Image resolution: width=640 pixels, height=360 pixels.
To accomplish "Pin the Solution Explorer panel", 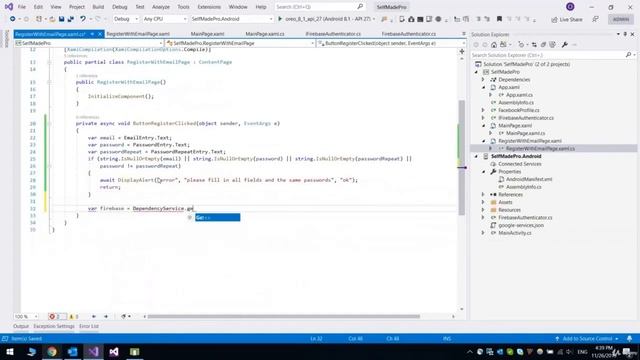I will 625,34.
